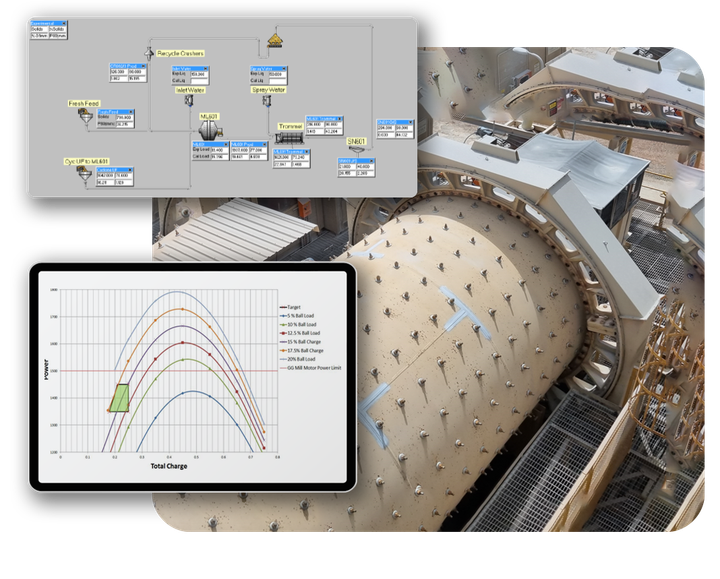The width and height of the screenshot is (720, 579).
Task: Select the Fresh Feed feeder icon
Action: point(85,117)
